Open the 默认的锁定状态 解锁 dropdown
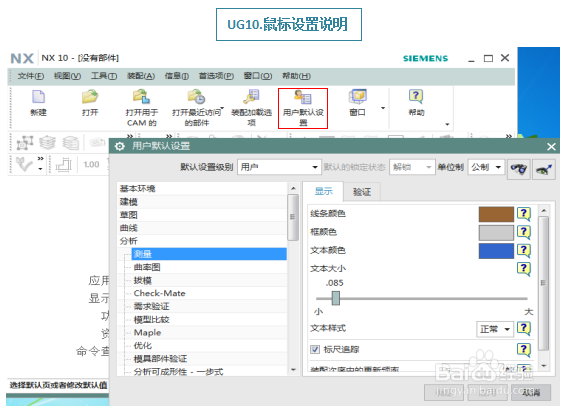Screen dimensions: 567x410 tap(412, 167)
